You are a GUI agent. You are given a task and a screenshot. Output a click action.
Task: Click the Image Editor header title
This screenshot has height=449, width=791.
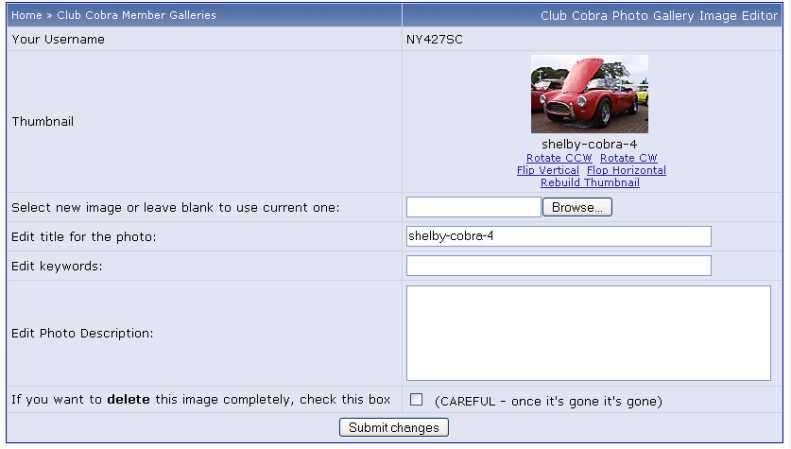[x=660, y=16]
